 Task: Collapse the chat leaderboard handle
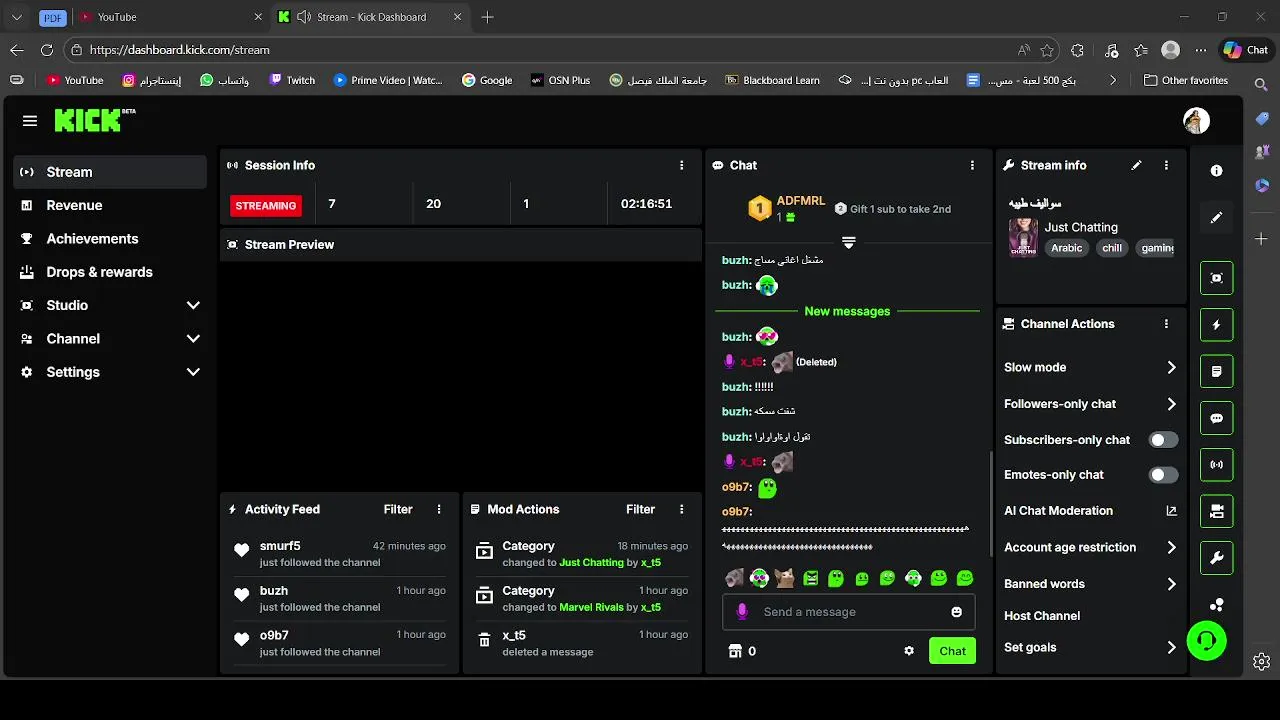[x=848, y=243]
